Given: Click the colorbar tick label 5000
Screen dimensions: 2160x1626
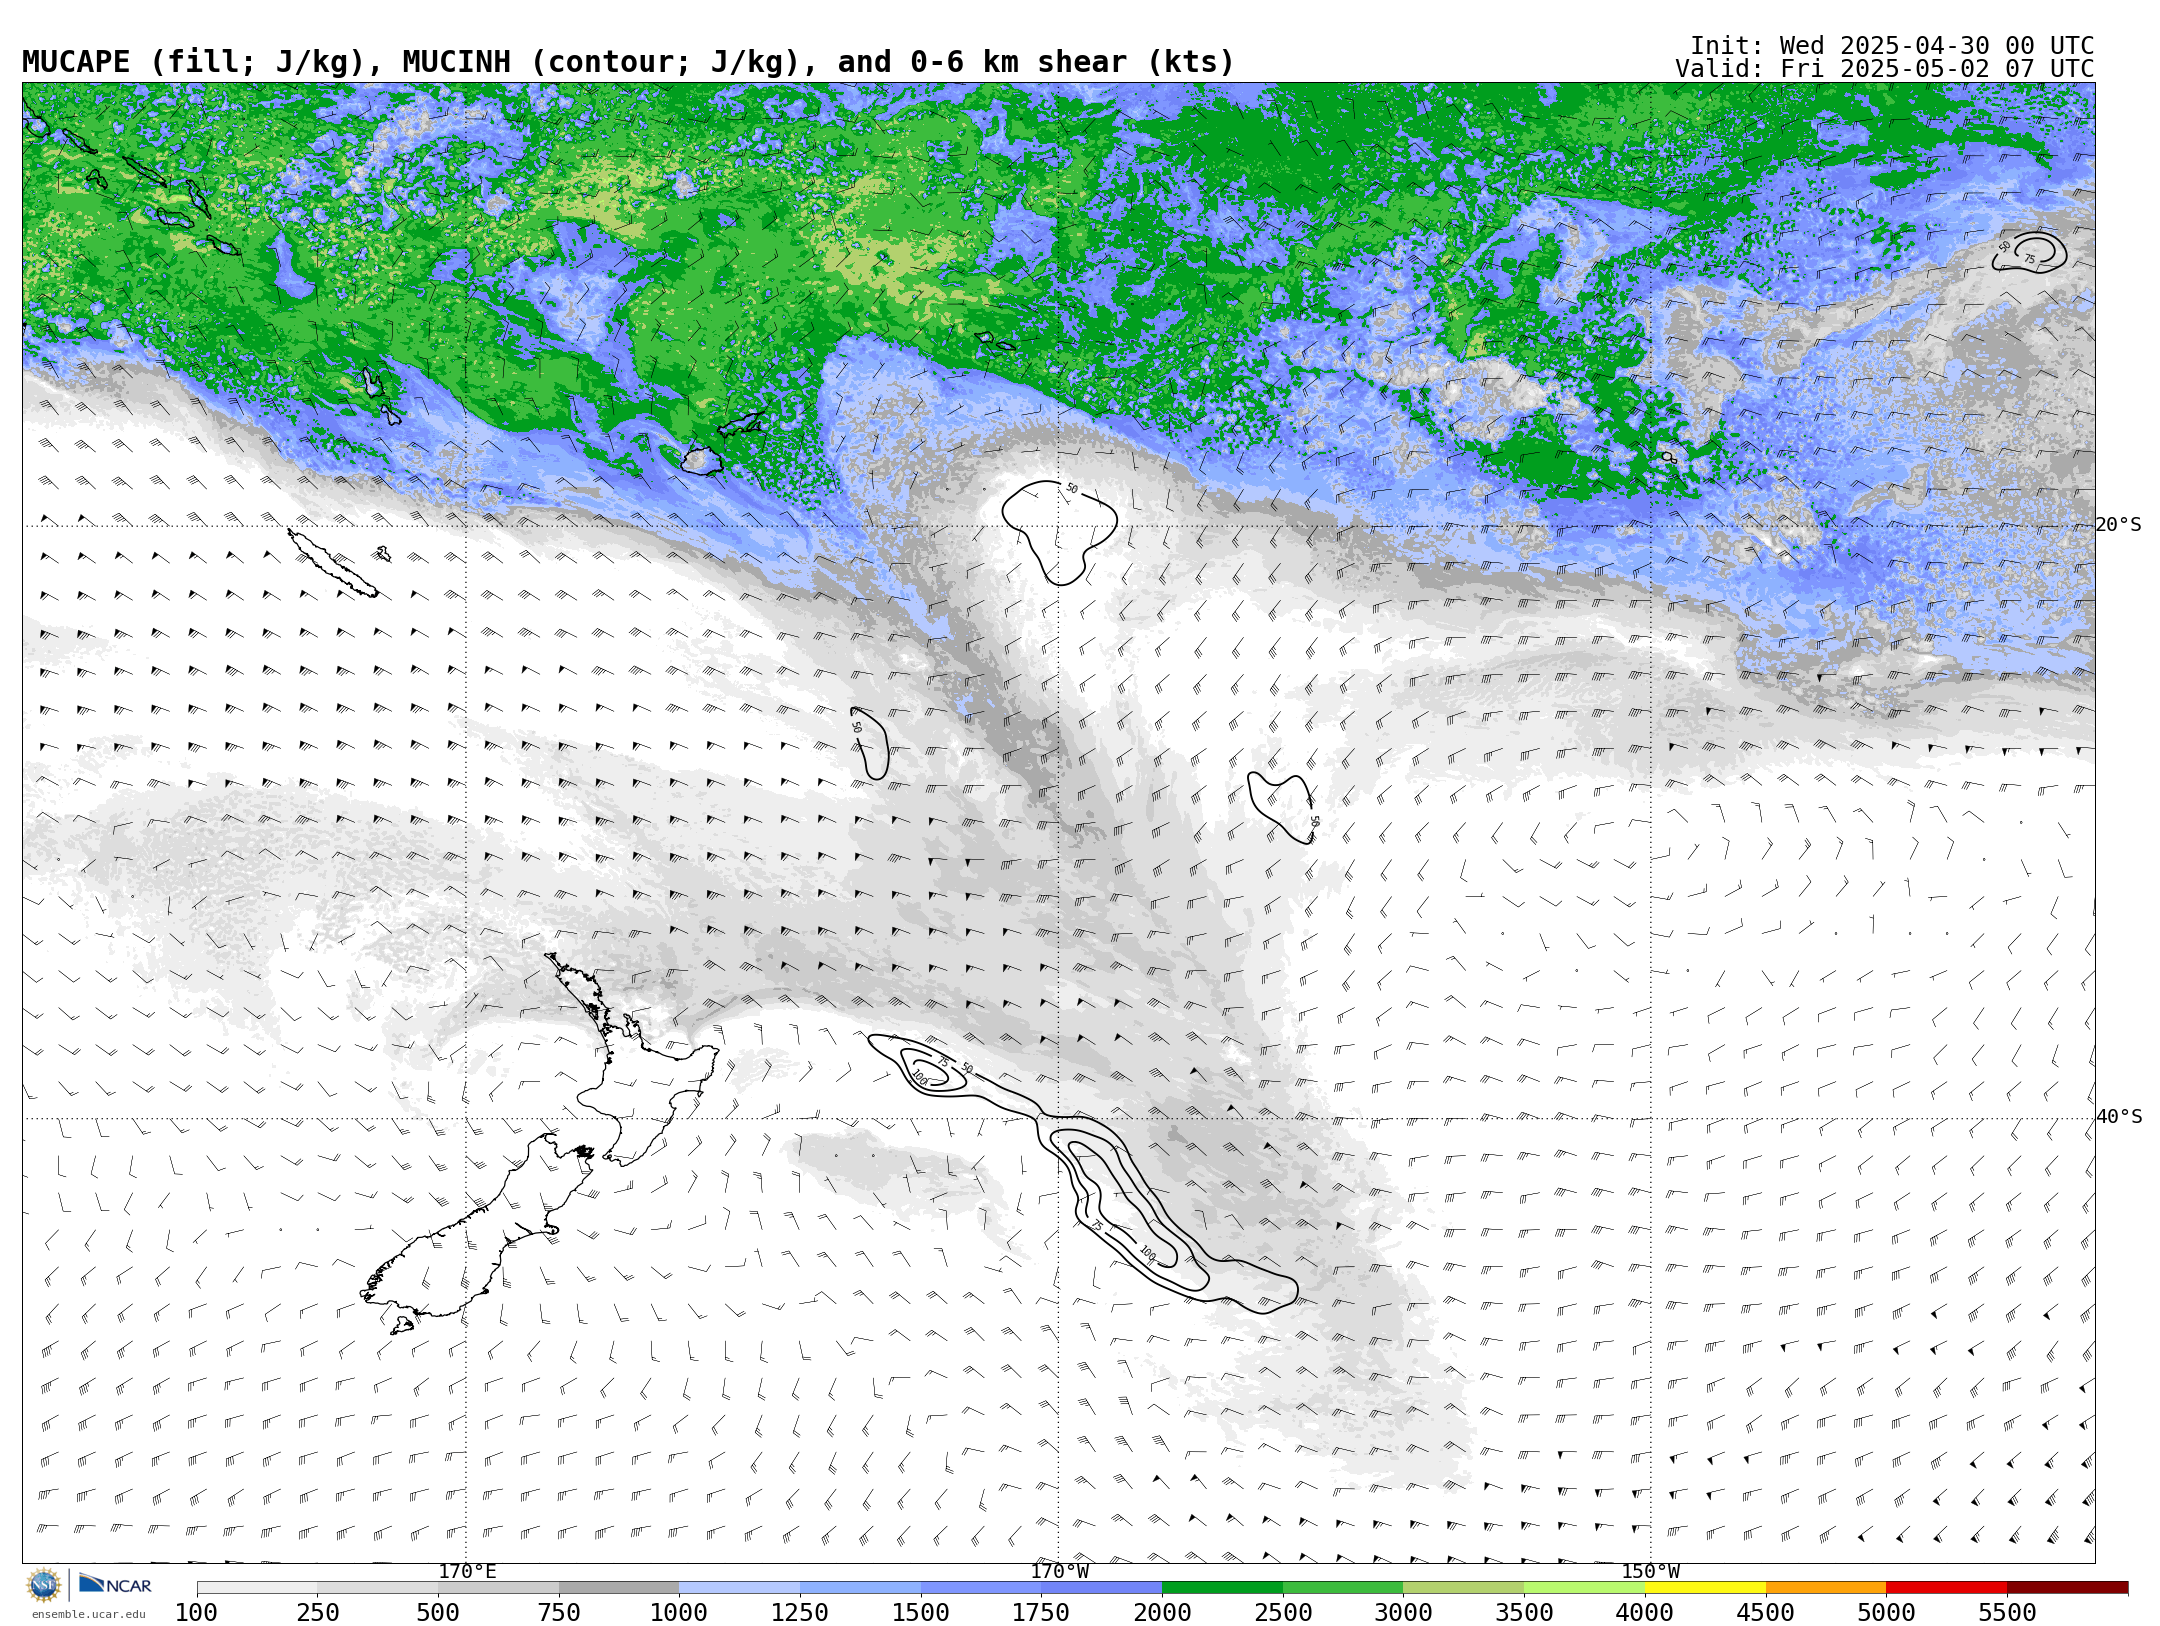Looking at the screenshot, I should click(1886, 1612).
